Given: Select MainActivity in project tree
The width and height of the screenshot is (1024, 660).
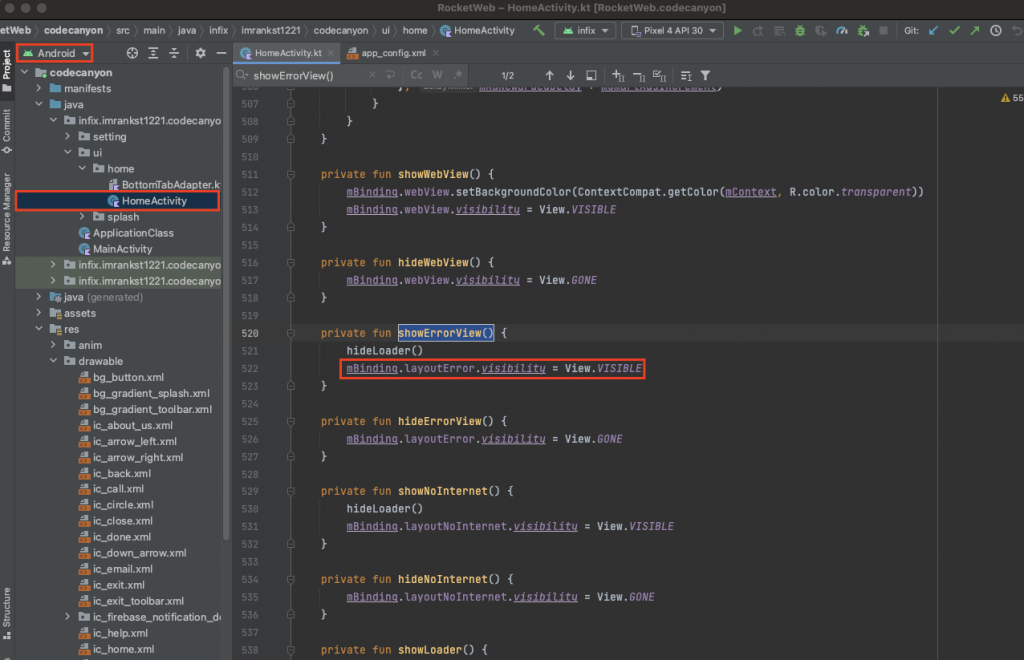Looking at the screenshot, I should click(122, 249).
